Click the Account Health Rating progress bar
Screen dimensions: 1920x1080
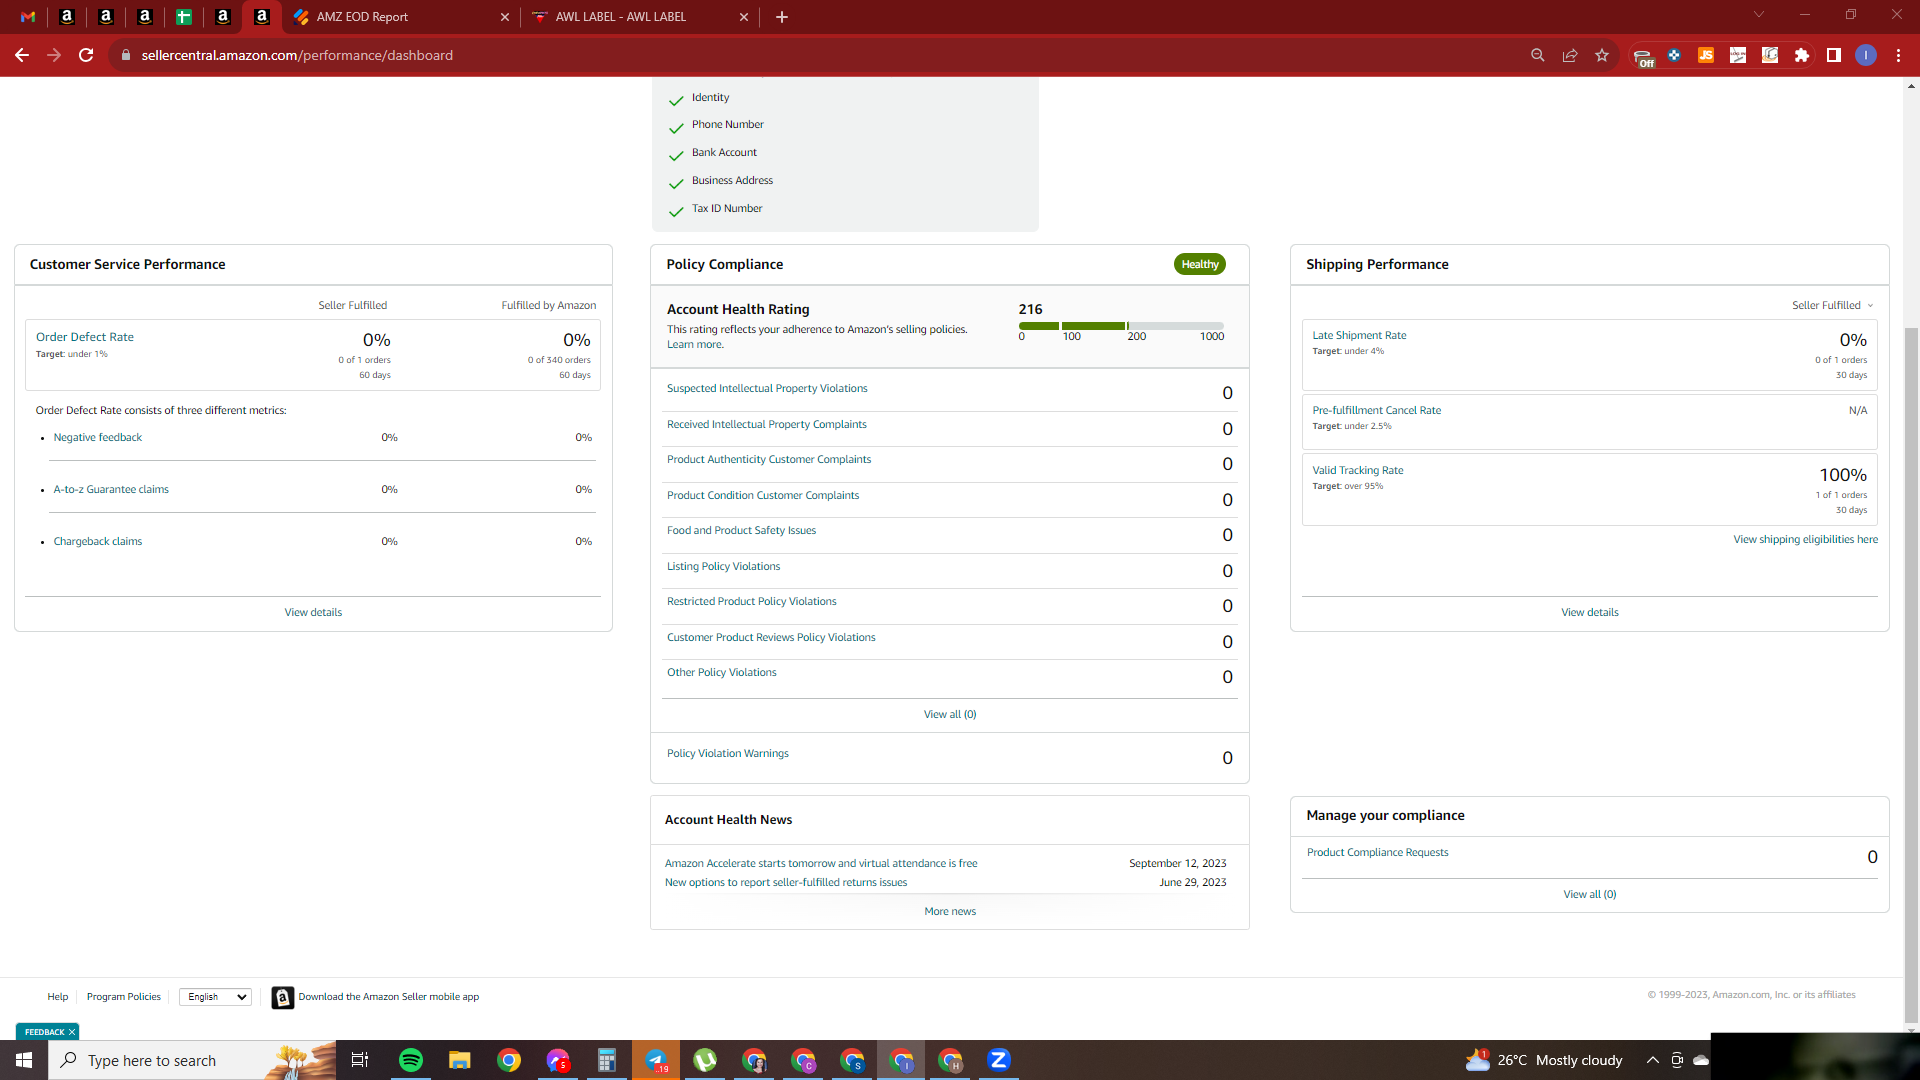[1121, 326]
